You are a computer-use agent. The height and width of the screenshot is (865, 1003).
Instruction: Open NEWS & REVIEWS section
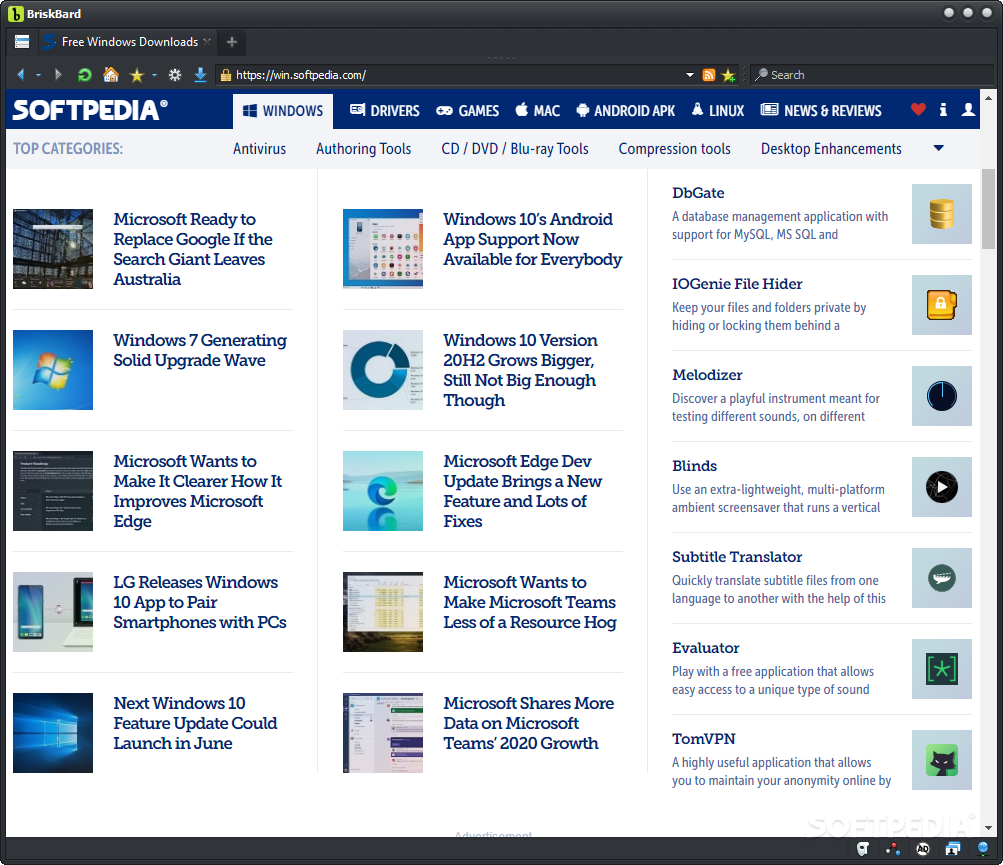coord(821,111)
